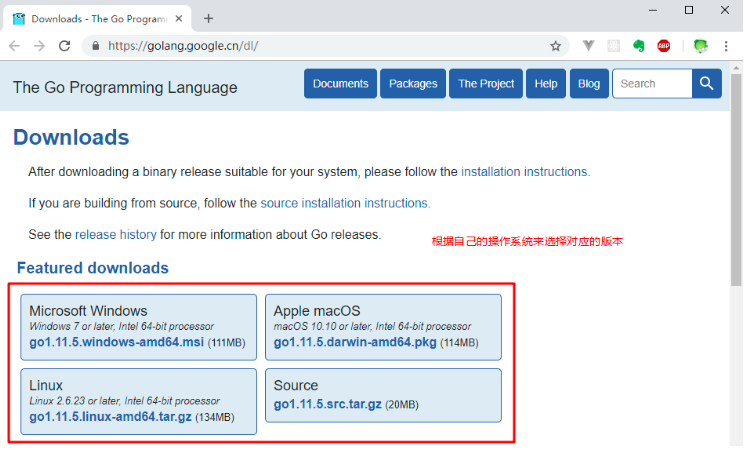745x461 pixels.
Task: Reload the page with the refresh icon
Action: pos(65,46)
